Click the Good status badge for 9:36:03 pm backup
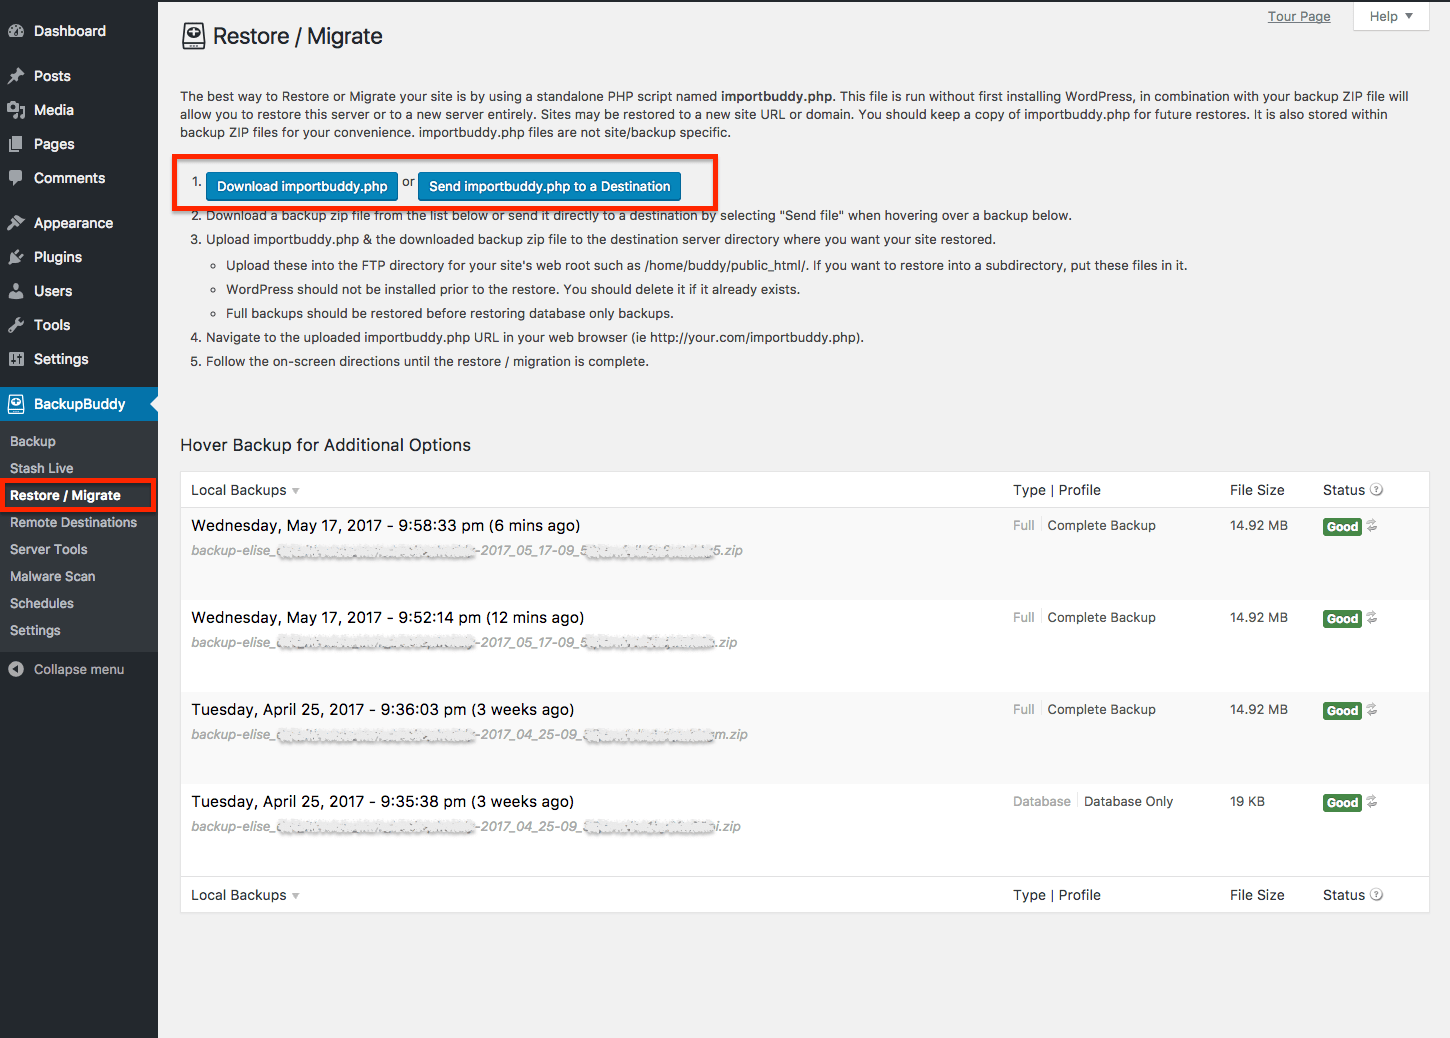This screenshot has width=1450, height=1038. [1342, 711]
